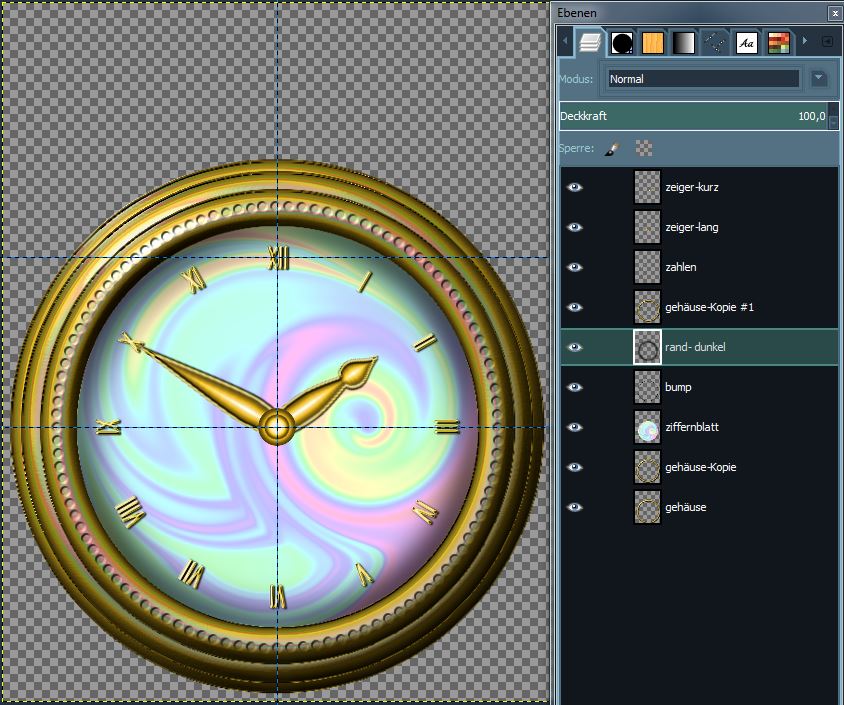Switch to the Layers (Ebenen) tab
Viewport: 844px width, 705px height.
591,43
